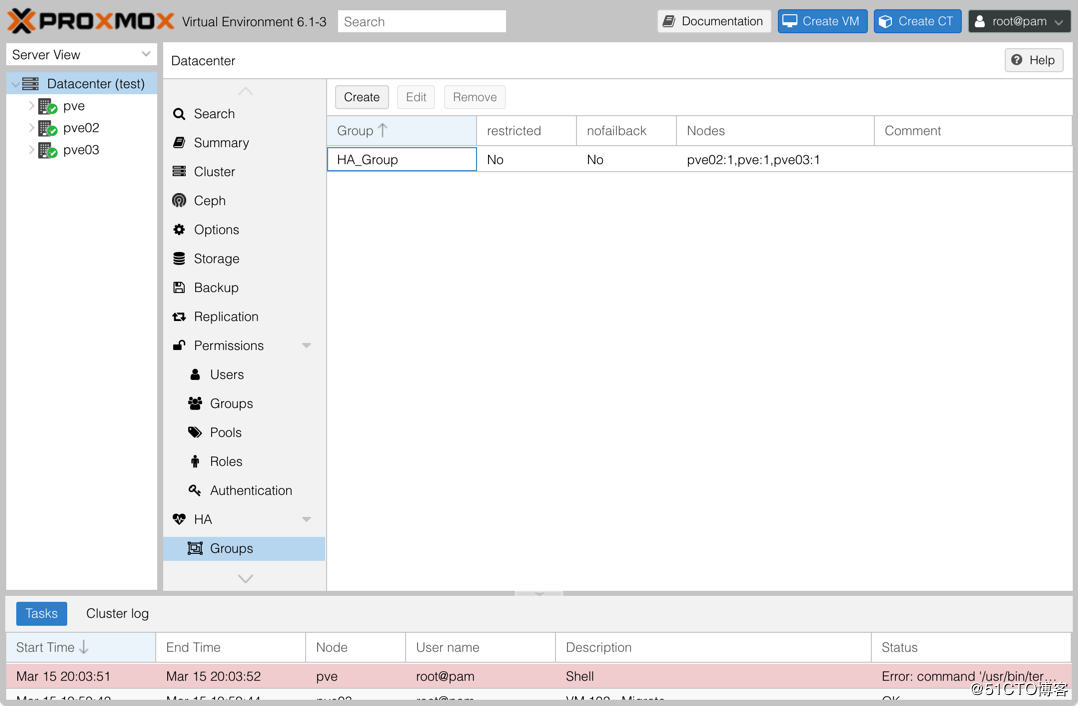
Task: Click the Status column header in tasks
Action: click(971, 648)
